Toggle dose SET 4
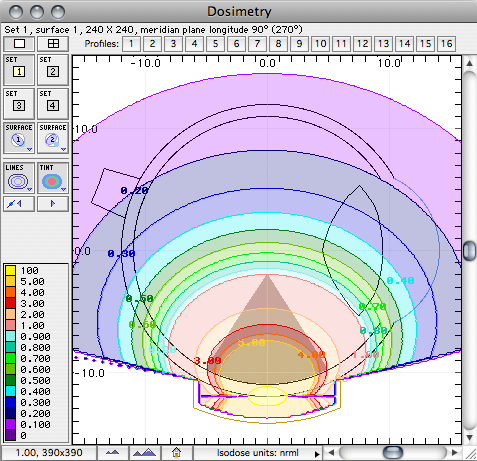 tap(53, 104)
